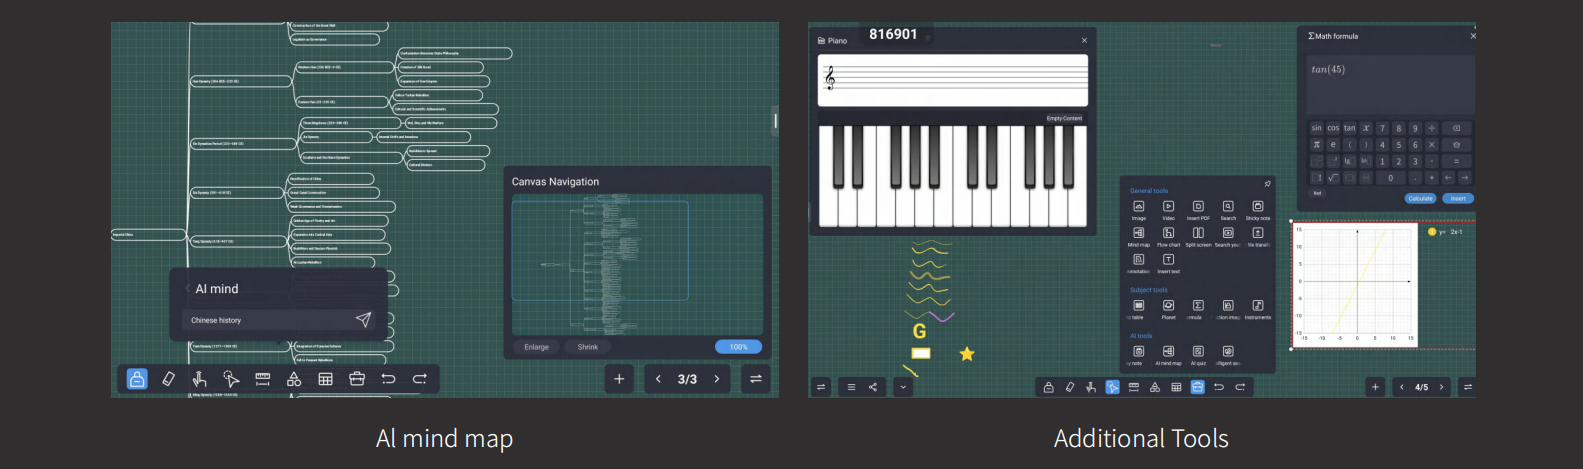Open the toolbox icon in left toolbar
1583x469 pixels.
click(x=357, y=379)
